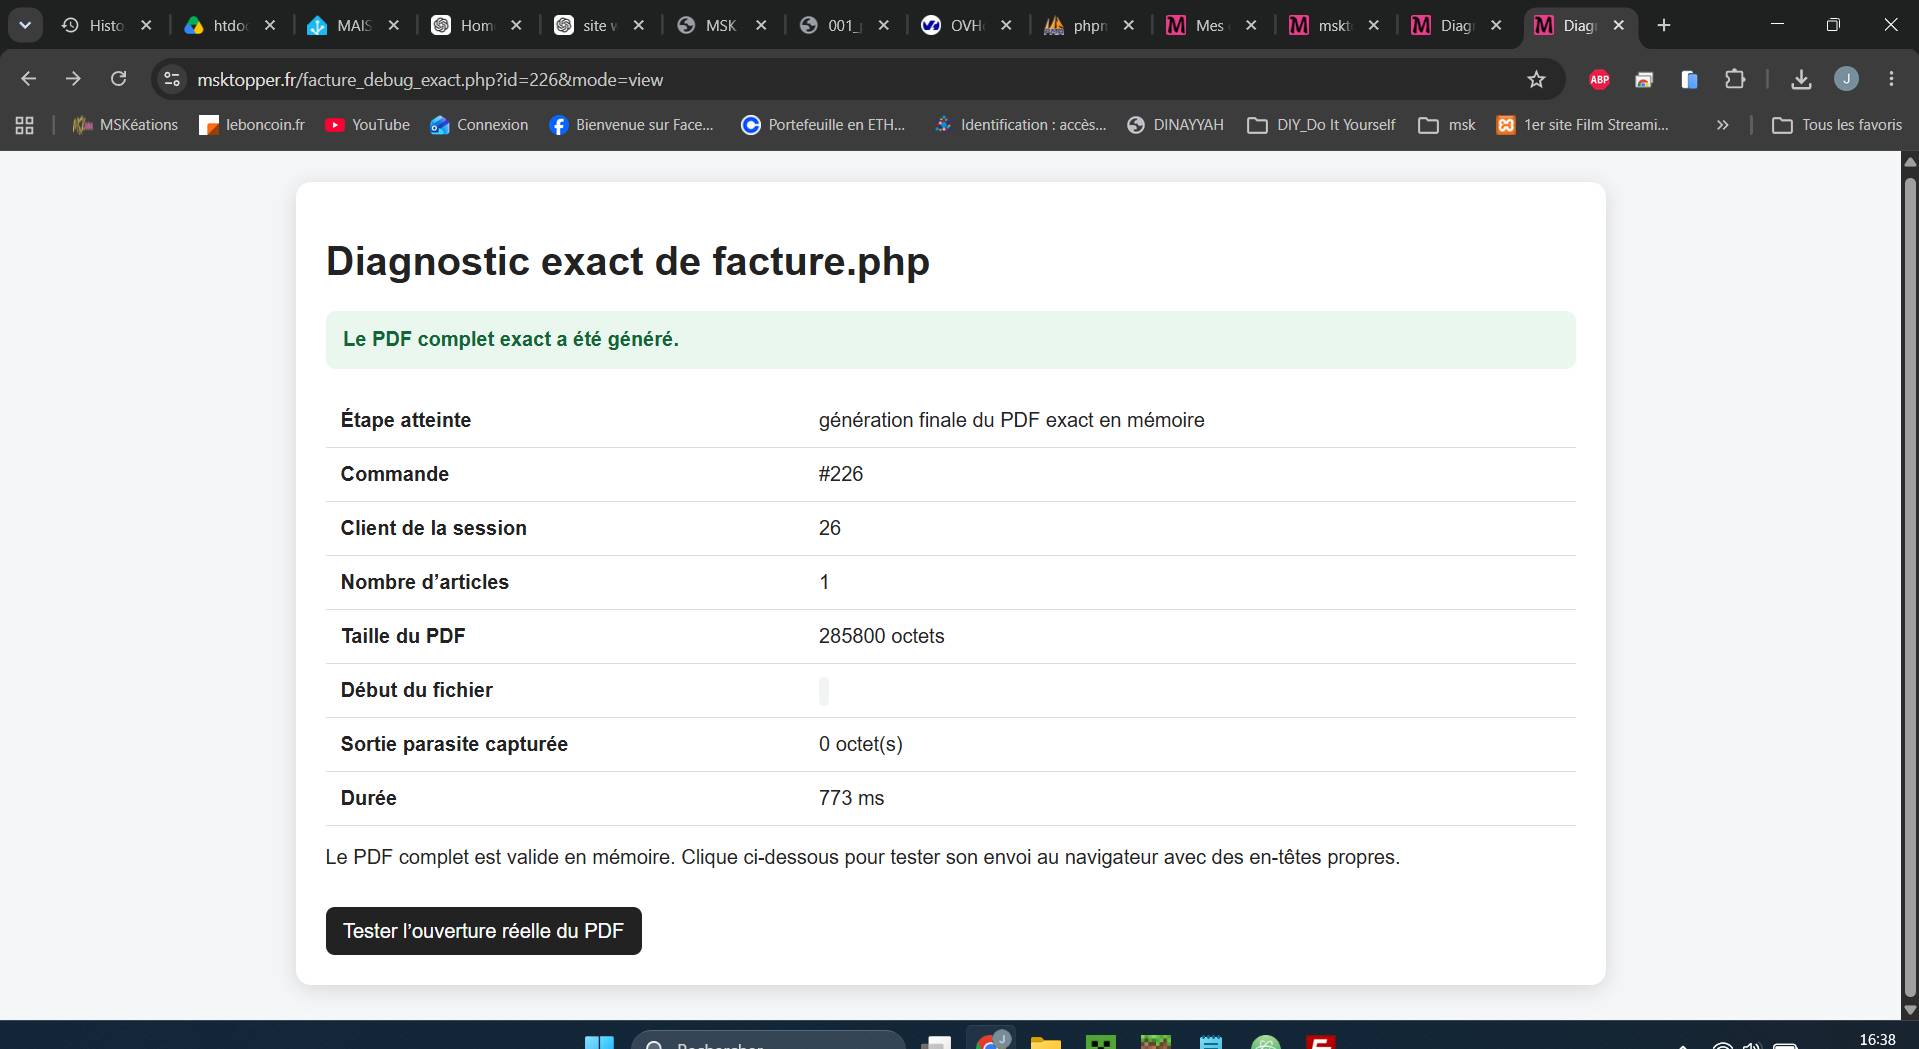Open the Downloads icon in the toolbar
Screen dimensions: 1919x1049
coord(1801,79)
